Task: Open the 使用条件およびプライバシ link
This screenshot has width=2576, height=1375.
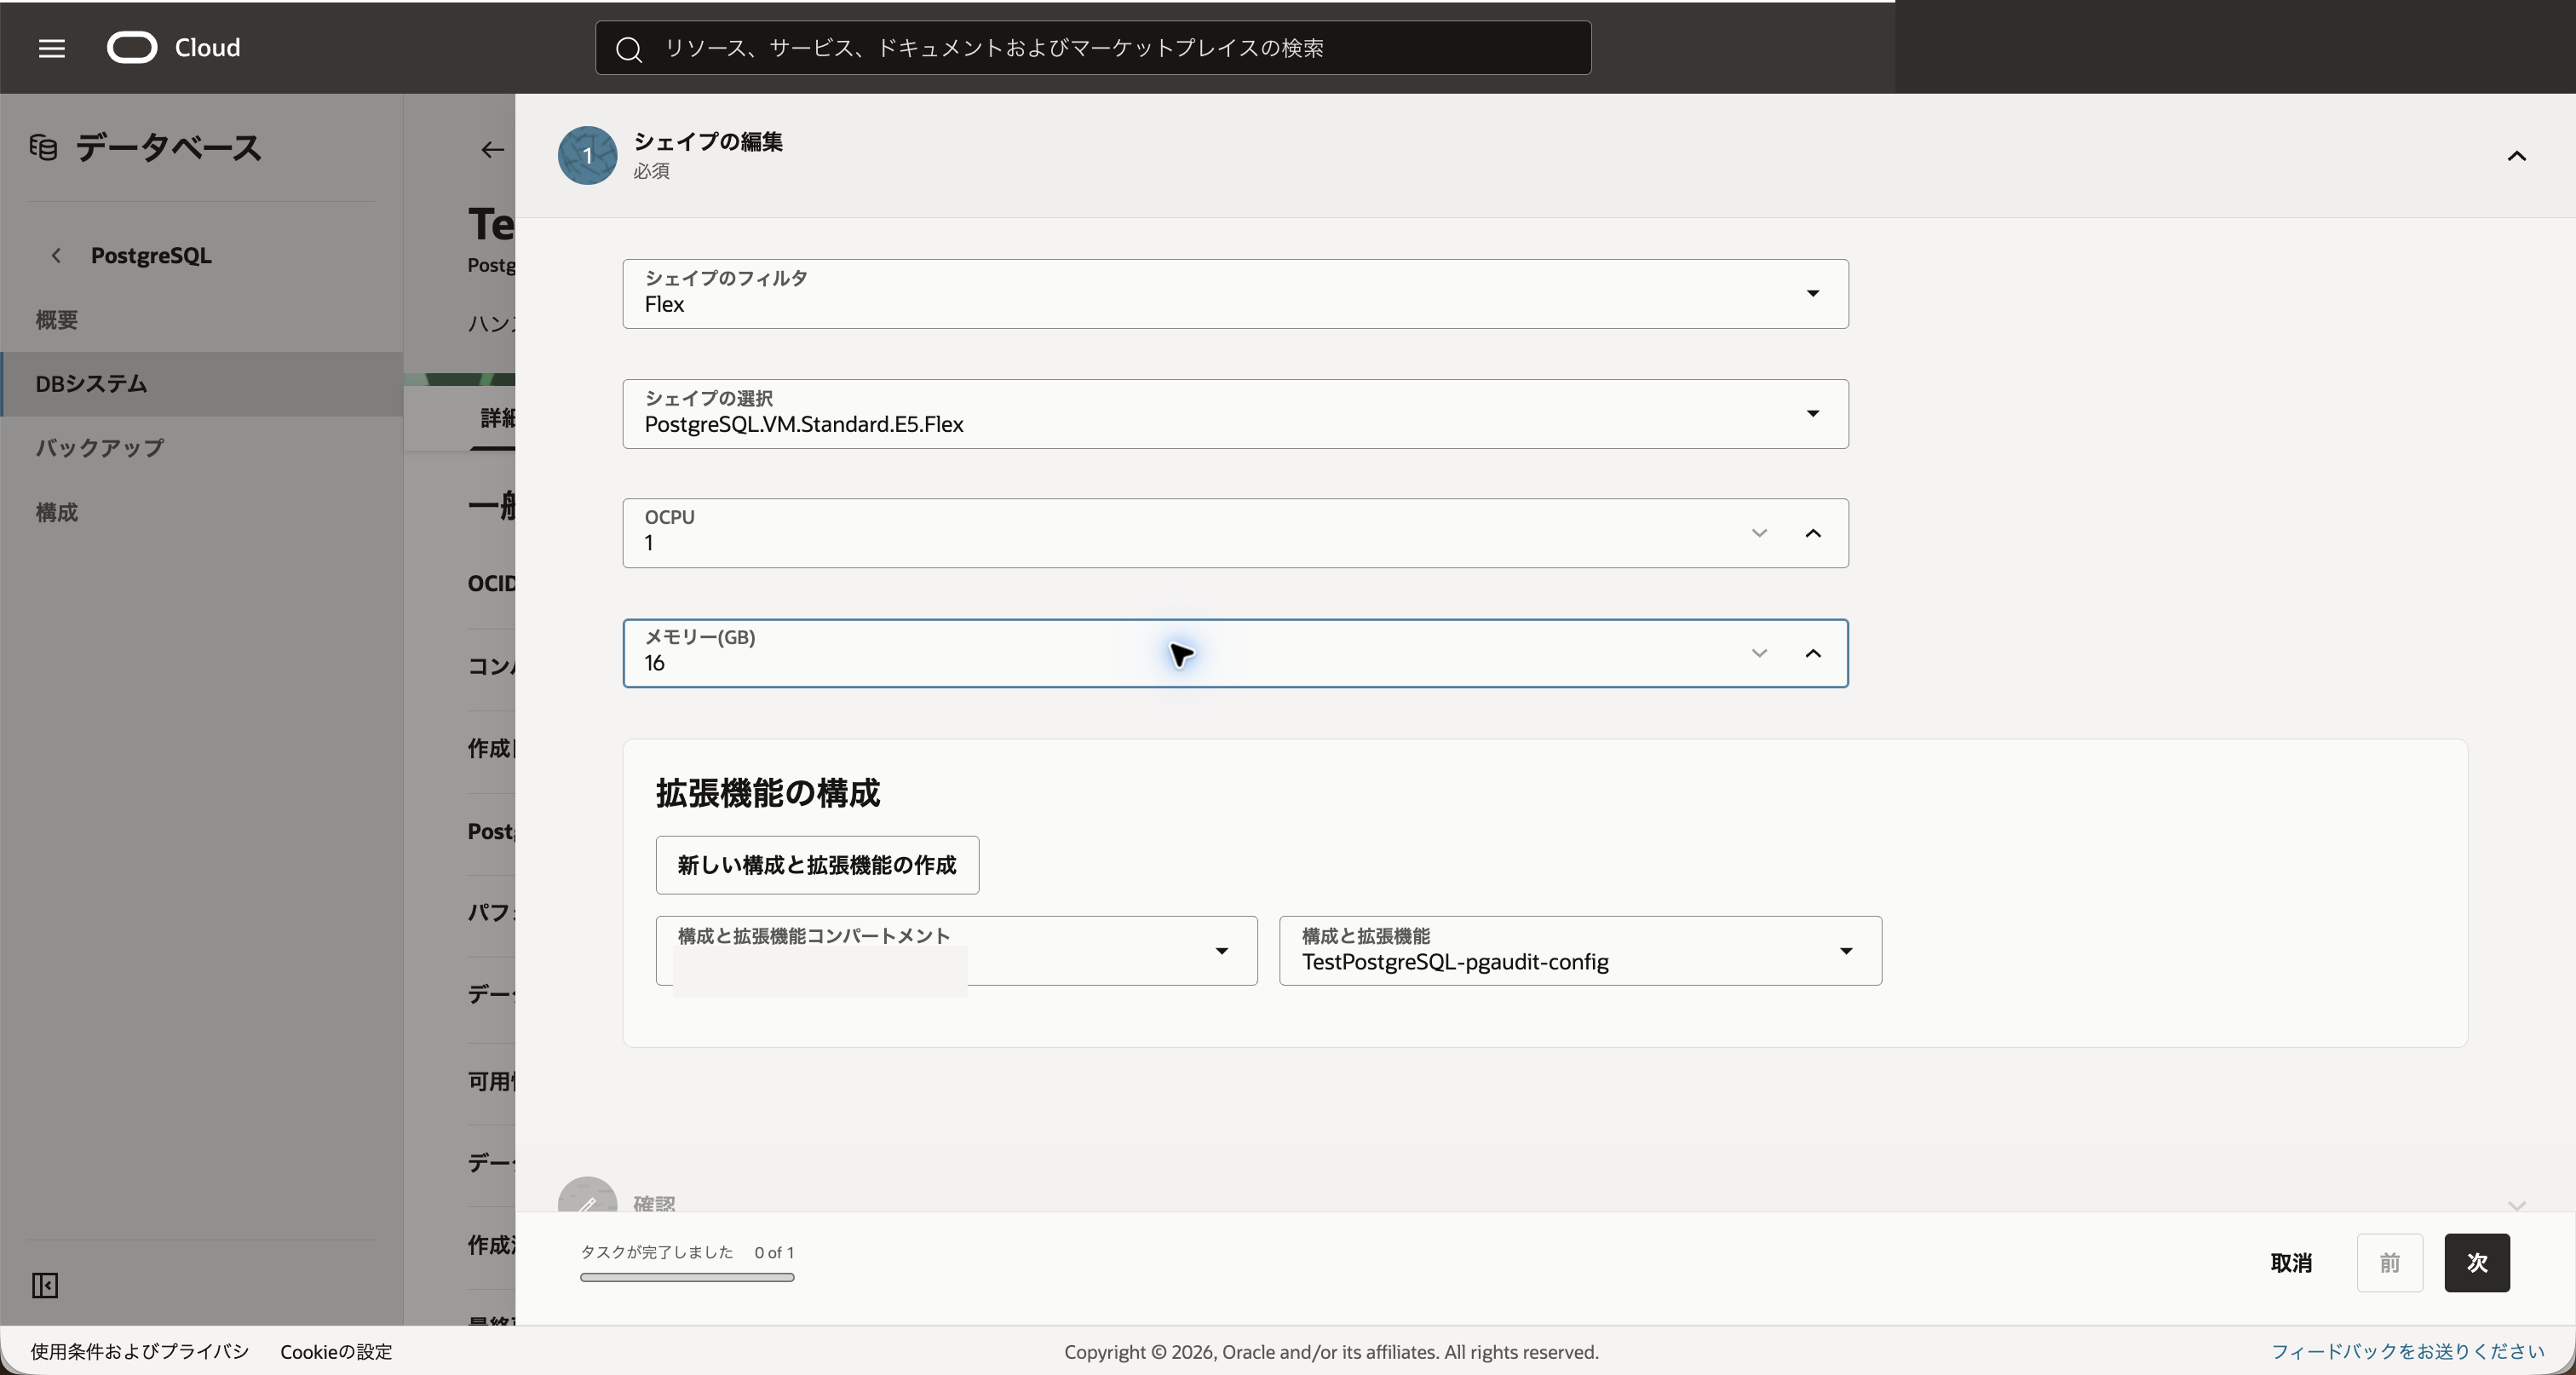Action: tap(140, 1352)
